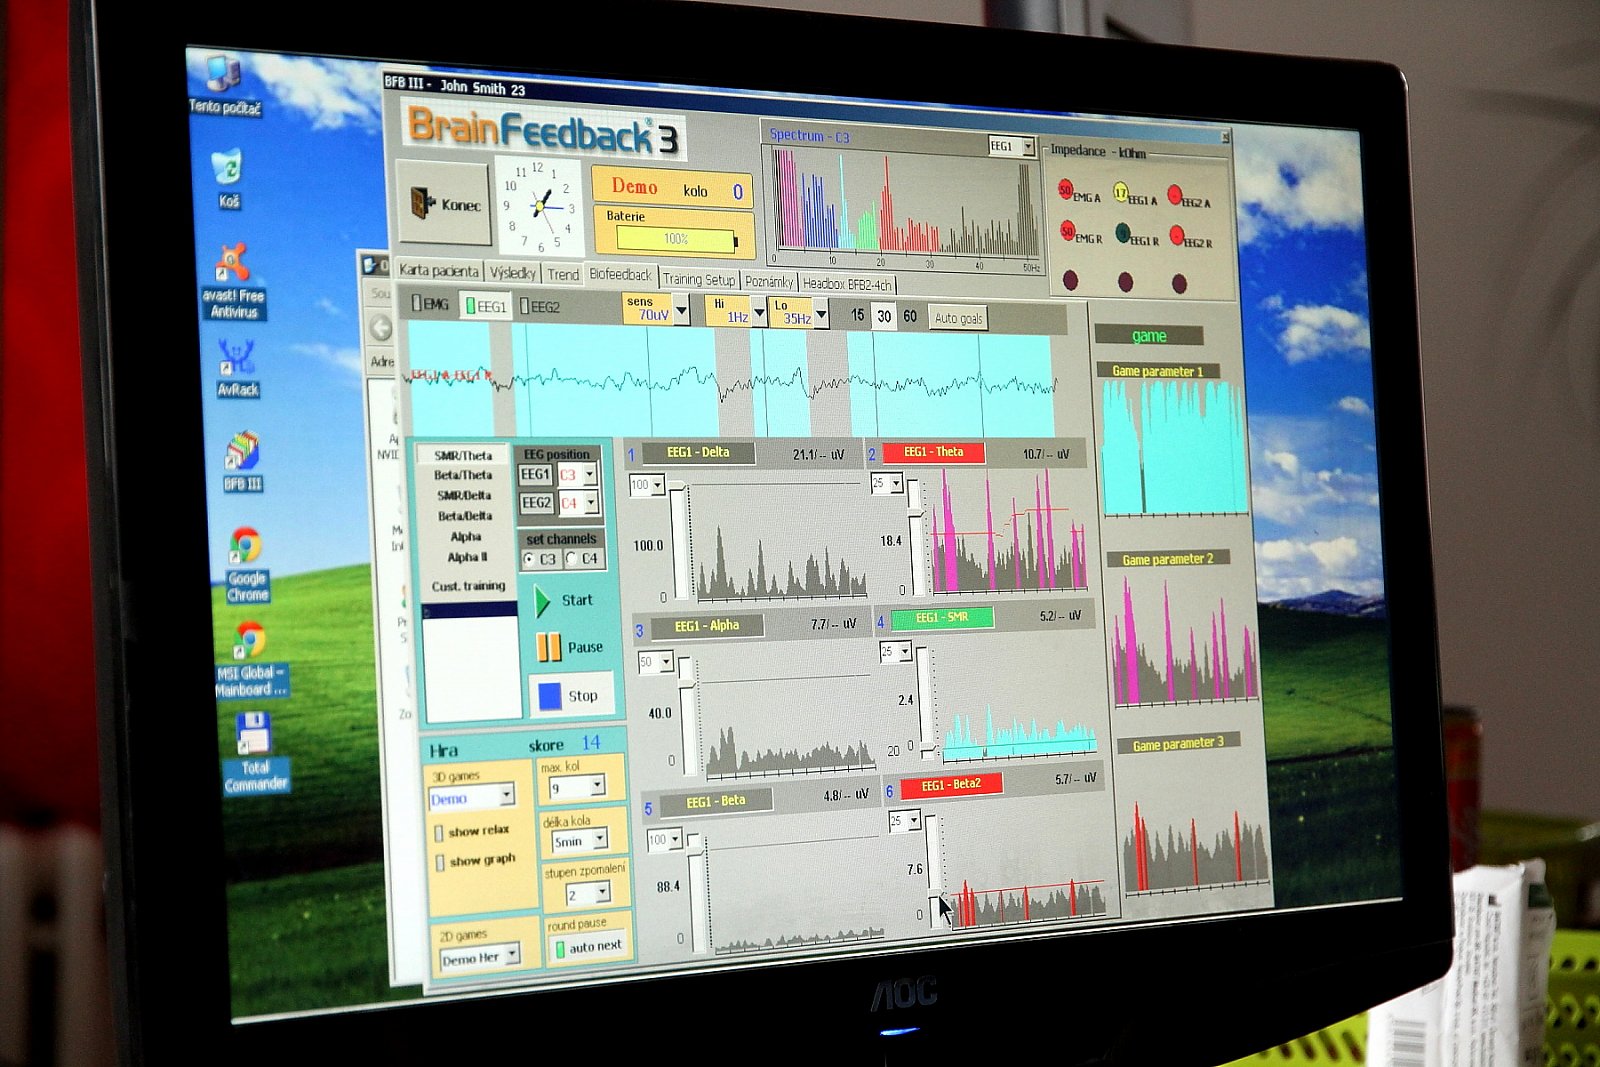The height and width of the screenshot is (1067, 1600).
Task: Select the C3 set channels radio
Action: point(529,559)
